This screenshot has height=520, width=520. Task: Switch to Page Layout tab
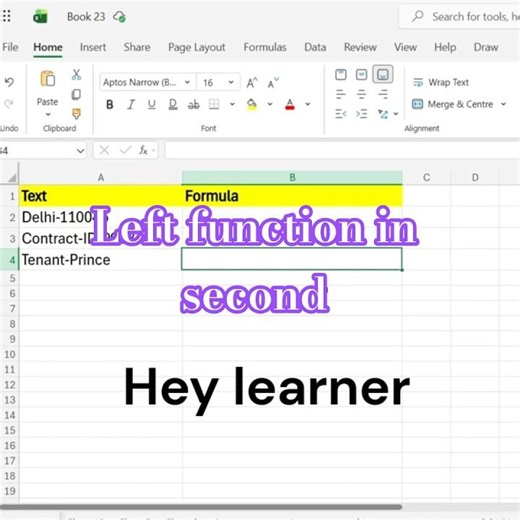[x=197, y=47]
